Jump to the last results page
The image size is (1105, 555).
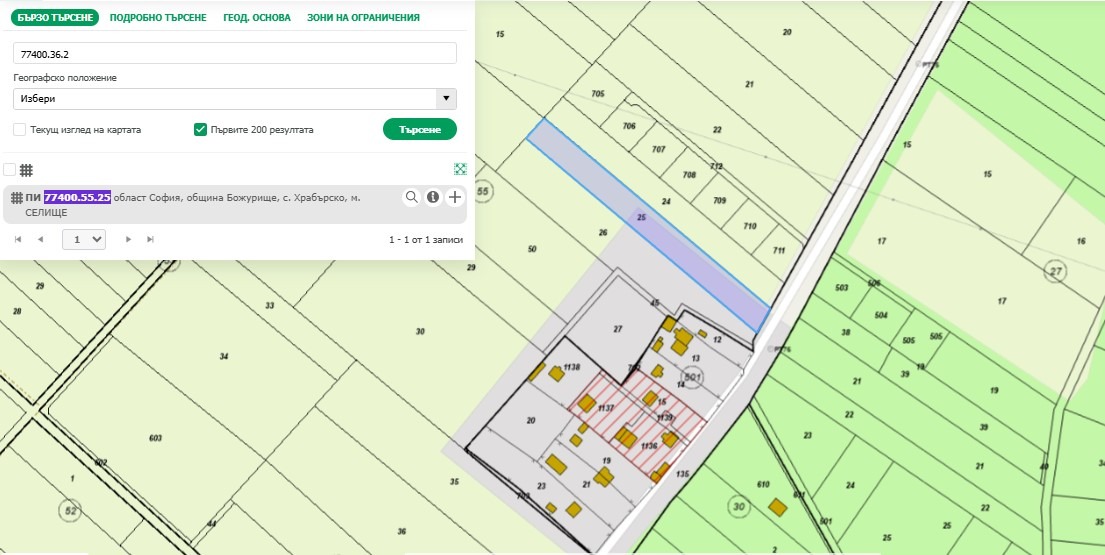[x=151, y=240]
